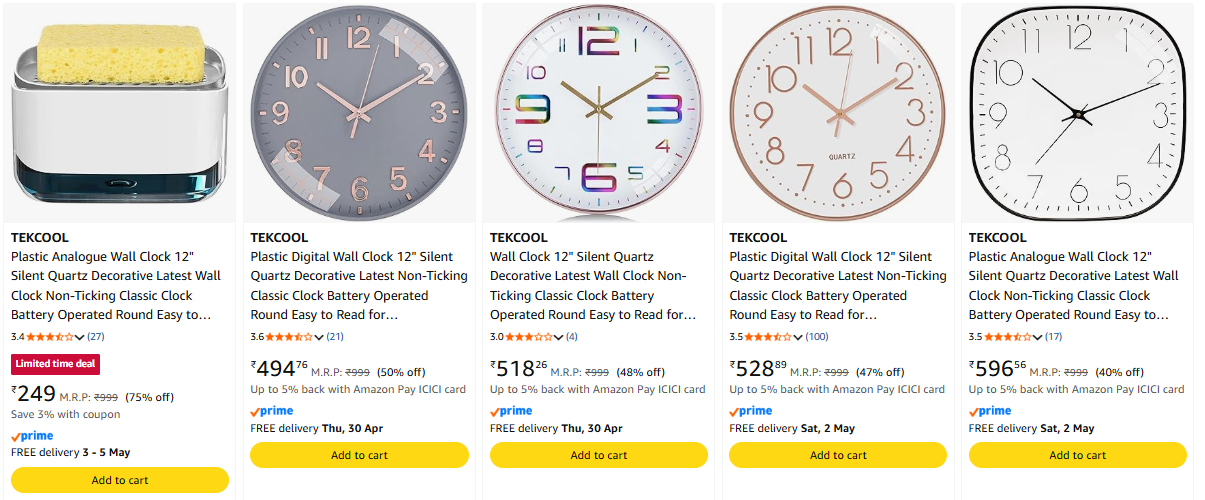The image size is (1205, 500).
Task: Expand rating dropdown for 3.4 star product
Action: 81,337
